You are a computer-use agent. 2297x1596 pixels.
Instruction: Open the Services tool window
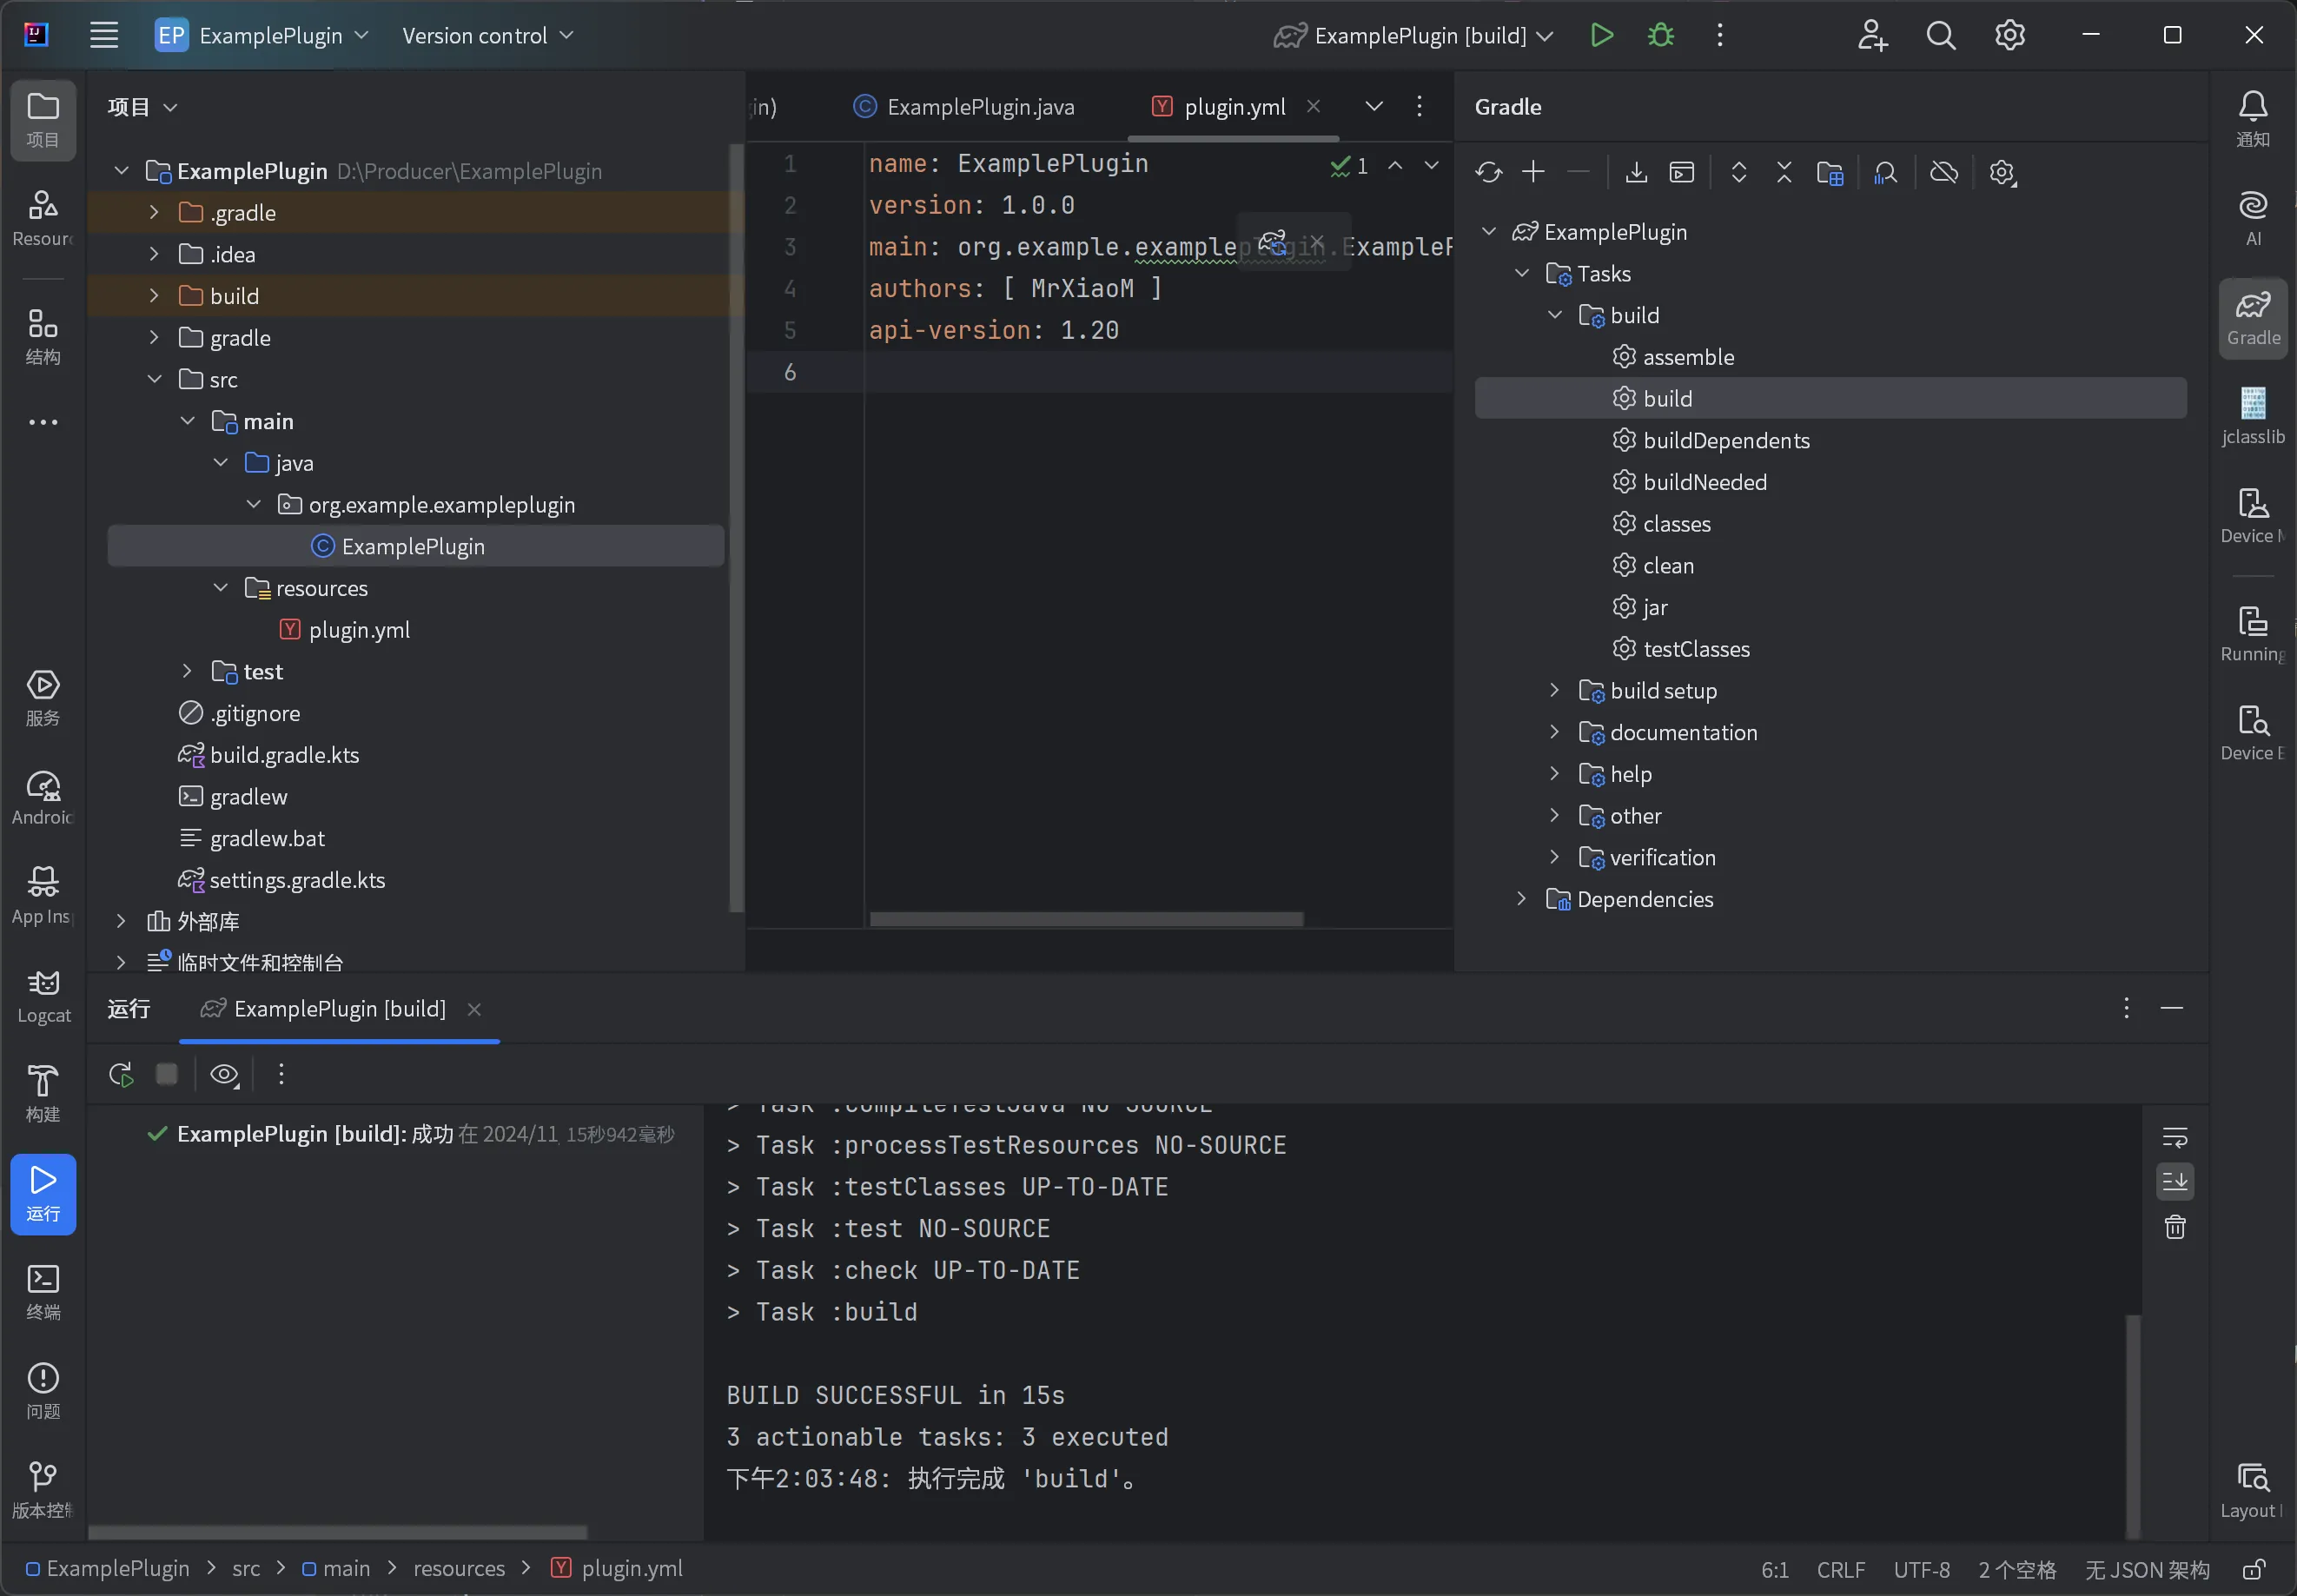click(43, 698)
